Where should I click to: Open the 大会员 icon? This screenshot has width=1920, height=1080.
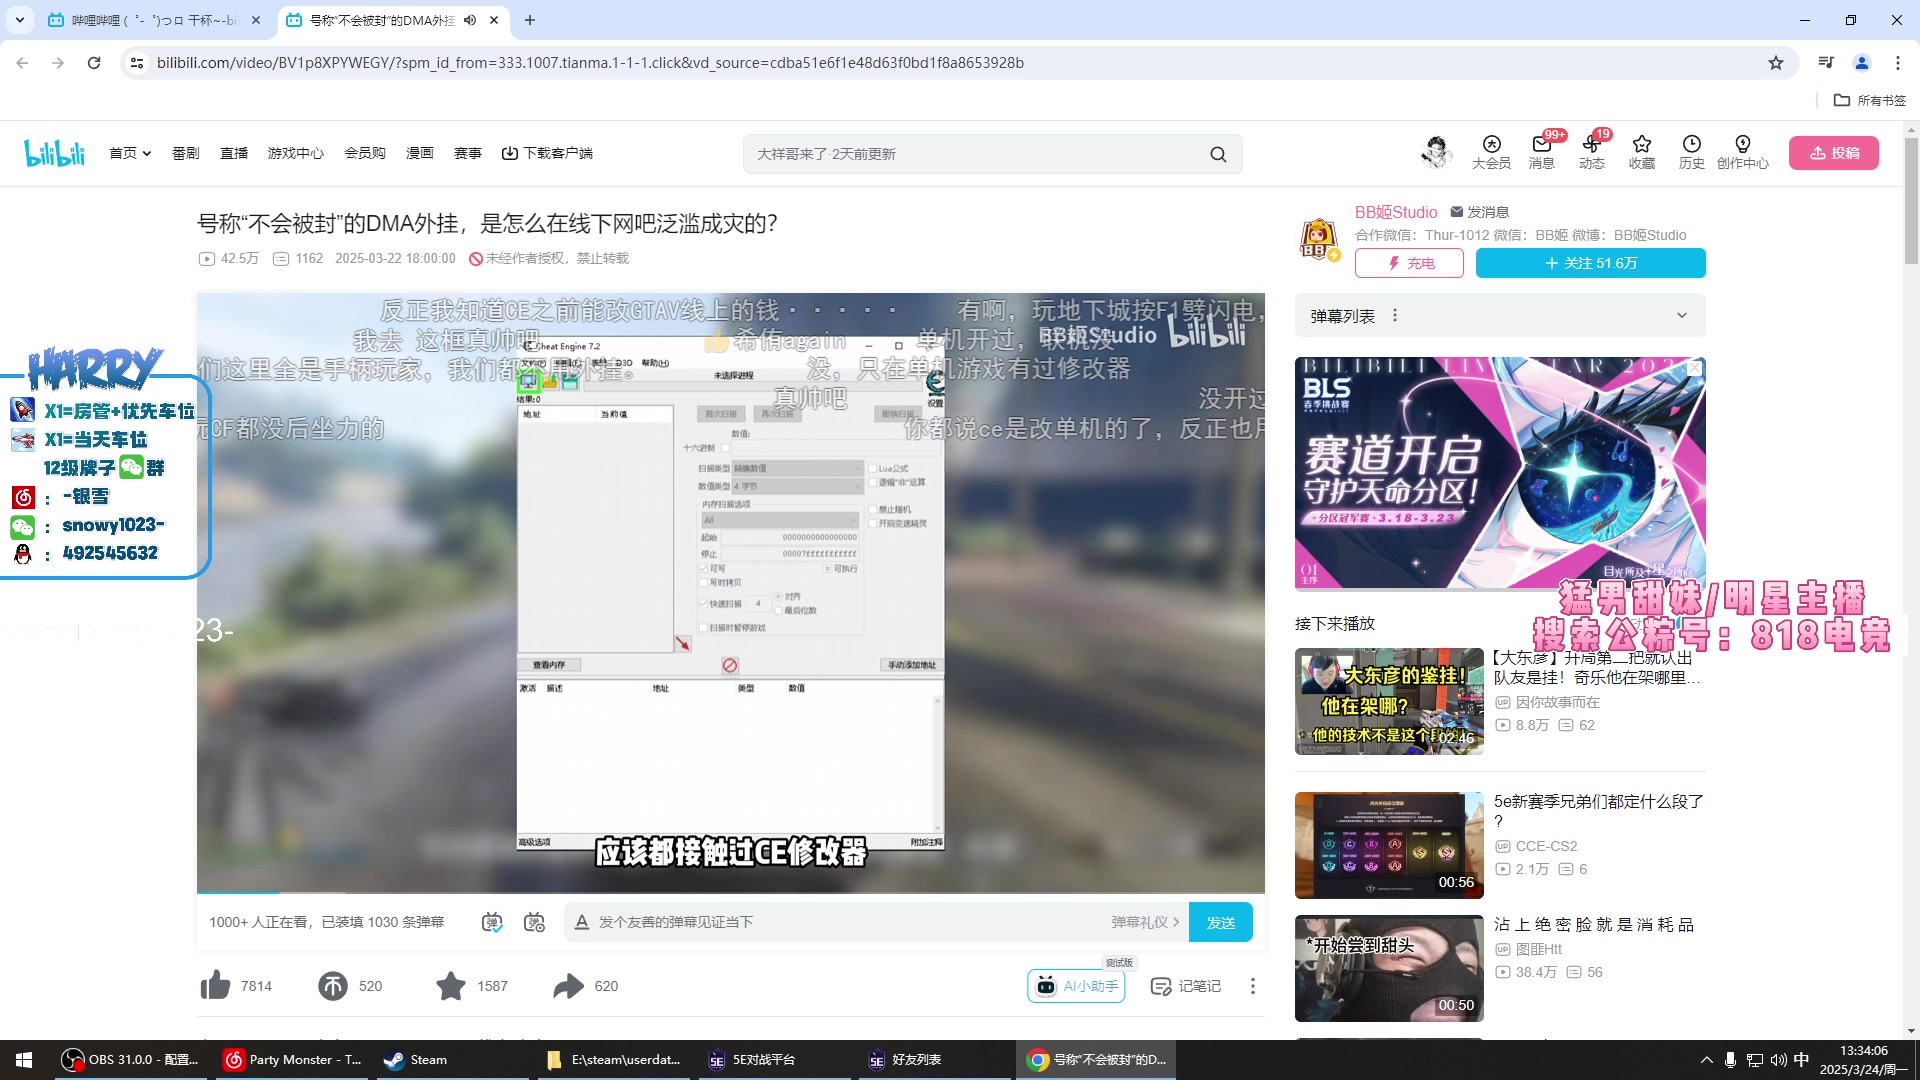click(x=1491, y=152)
